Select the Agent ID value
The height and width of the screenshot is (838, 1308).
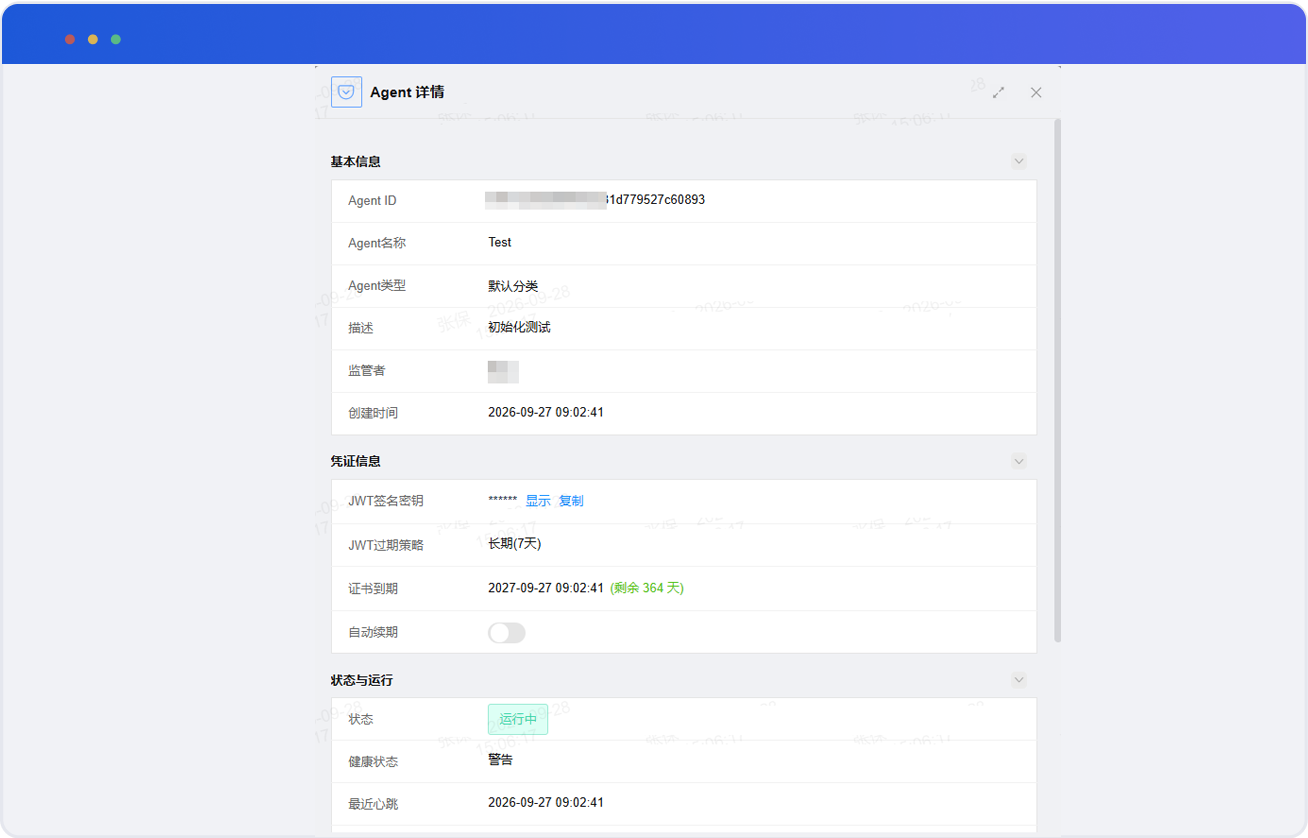coord(596,200)
